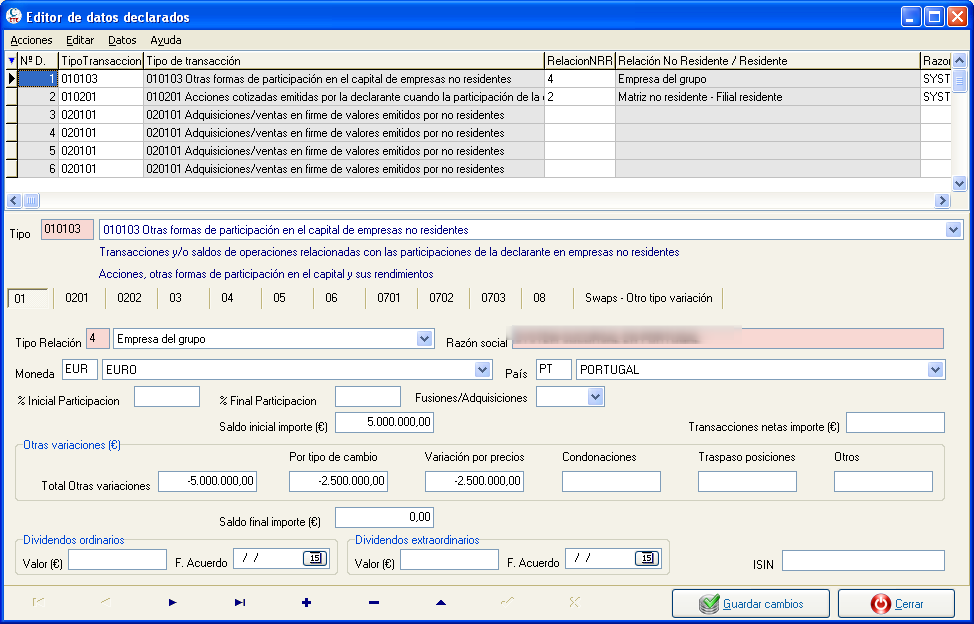Click horizontal scrollbar right arrow of grid
The height and width of the screenshot is (624, 974).
(x=943, y=200)
